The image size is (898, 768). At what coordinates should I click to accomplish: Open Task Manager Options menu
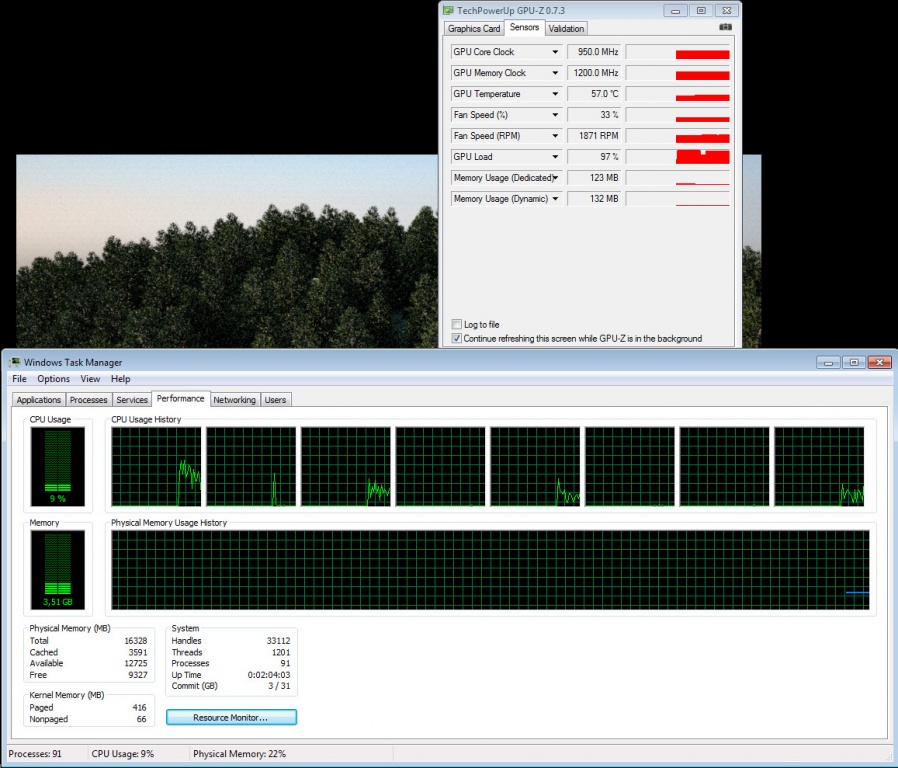click(x=53, y=379)
